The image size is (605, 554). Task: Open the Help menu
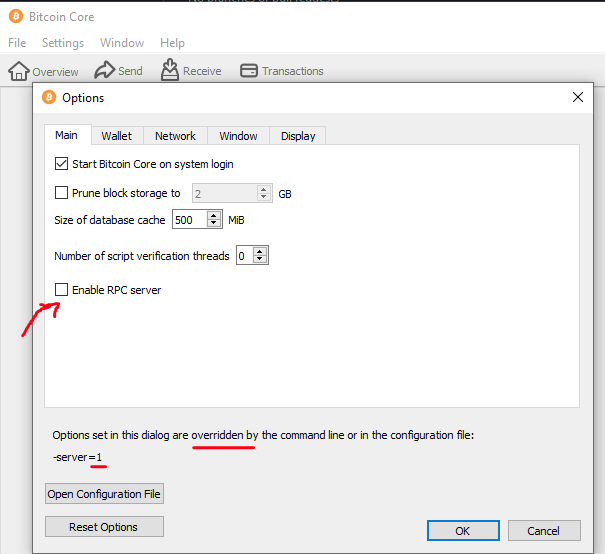[172, 43]
